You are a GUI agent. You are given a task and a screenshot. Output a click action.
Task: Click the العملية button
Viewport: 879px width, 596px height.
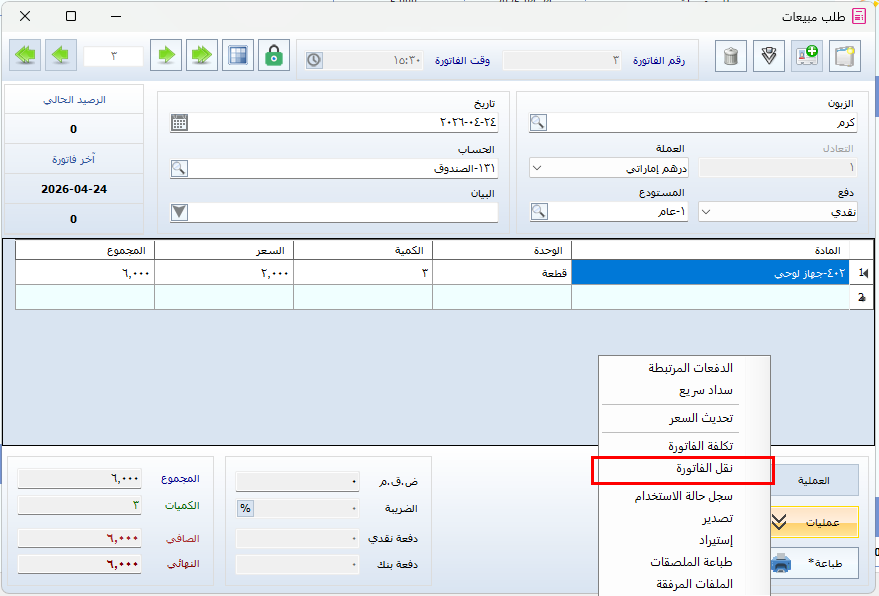tap(816, 480)
